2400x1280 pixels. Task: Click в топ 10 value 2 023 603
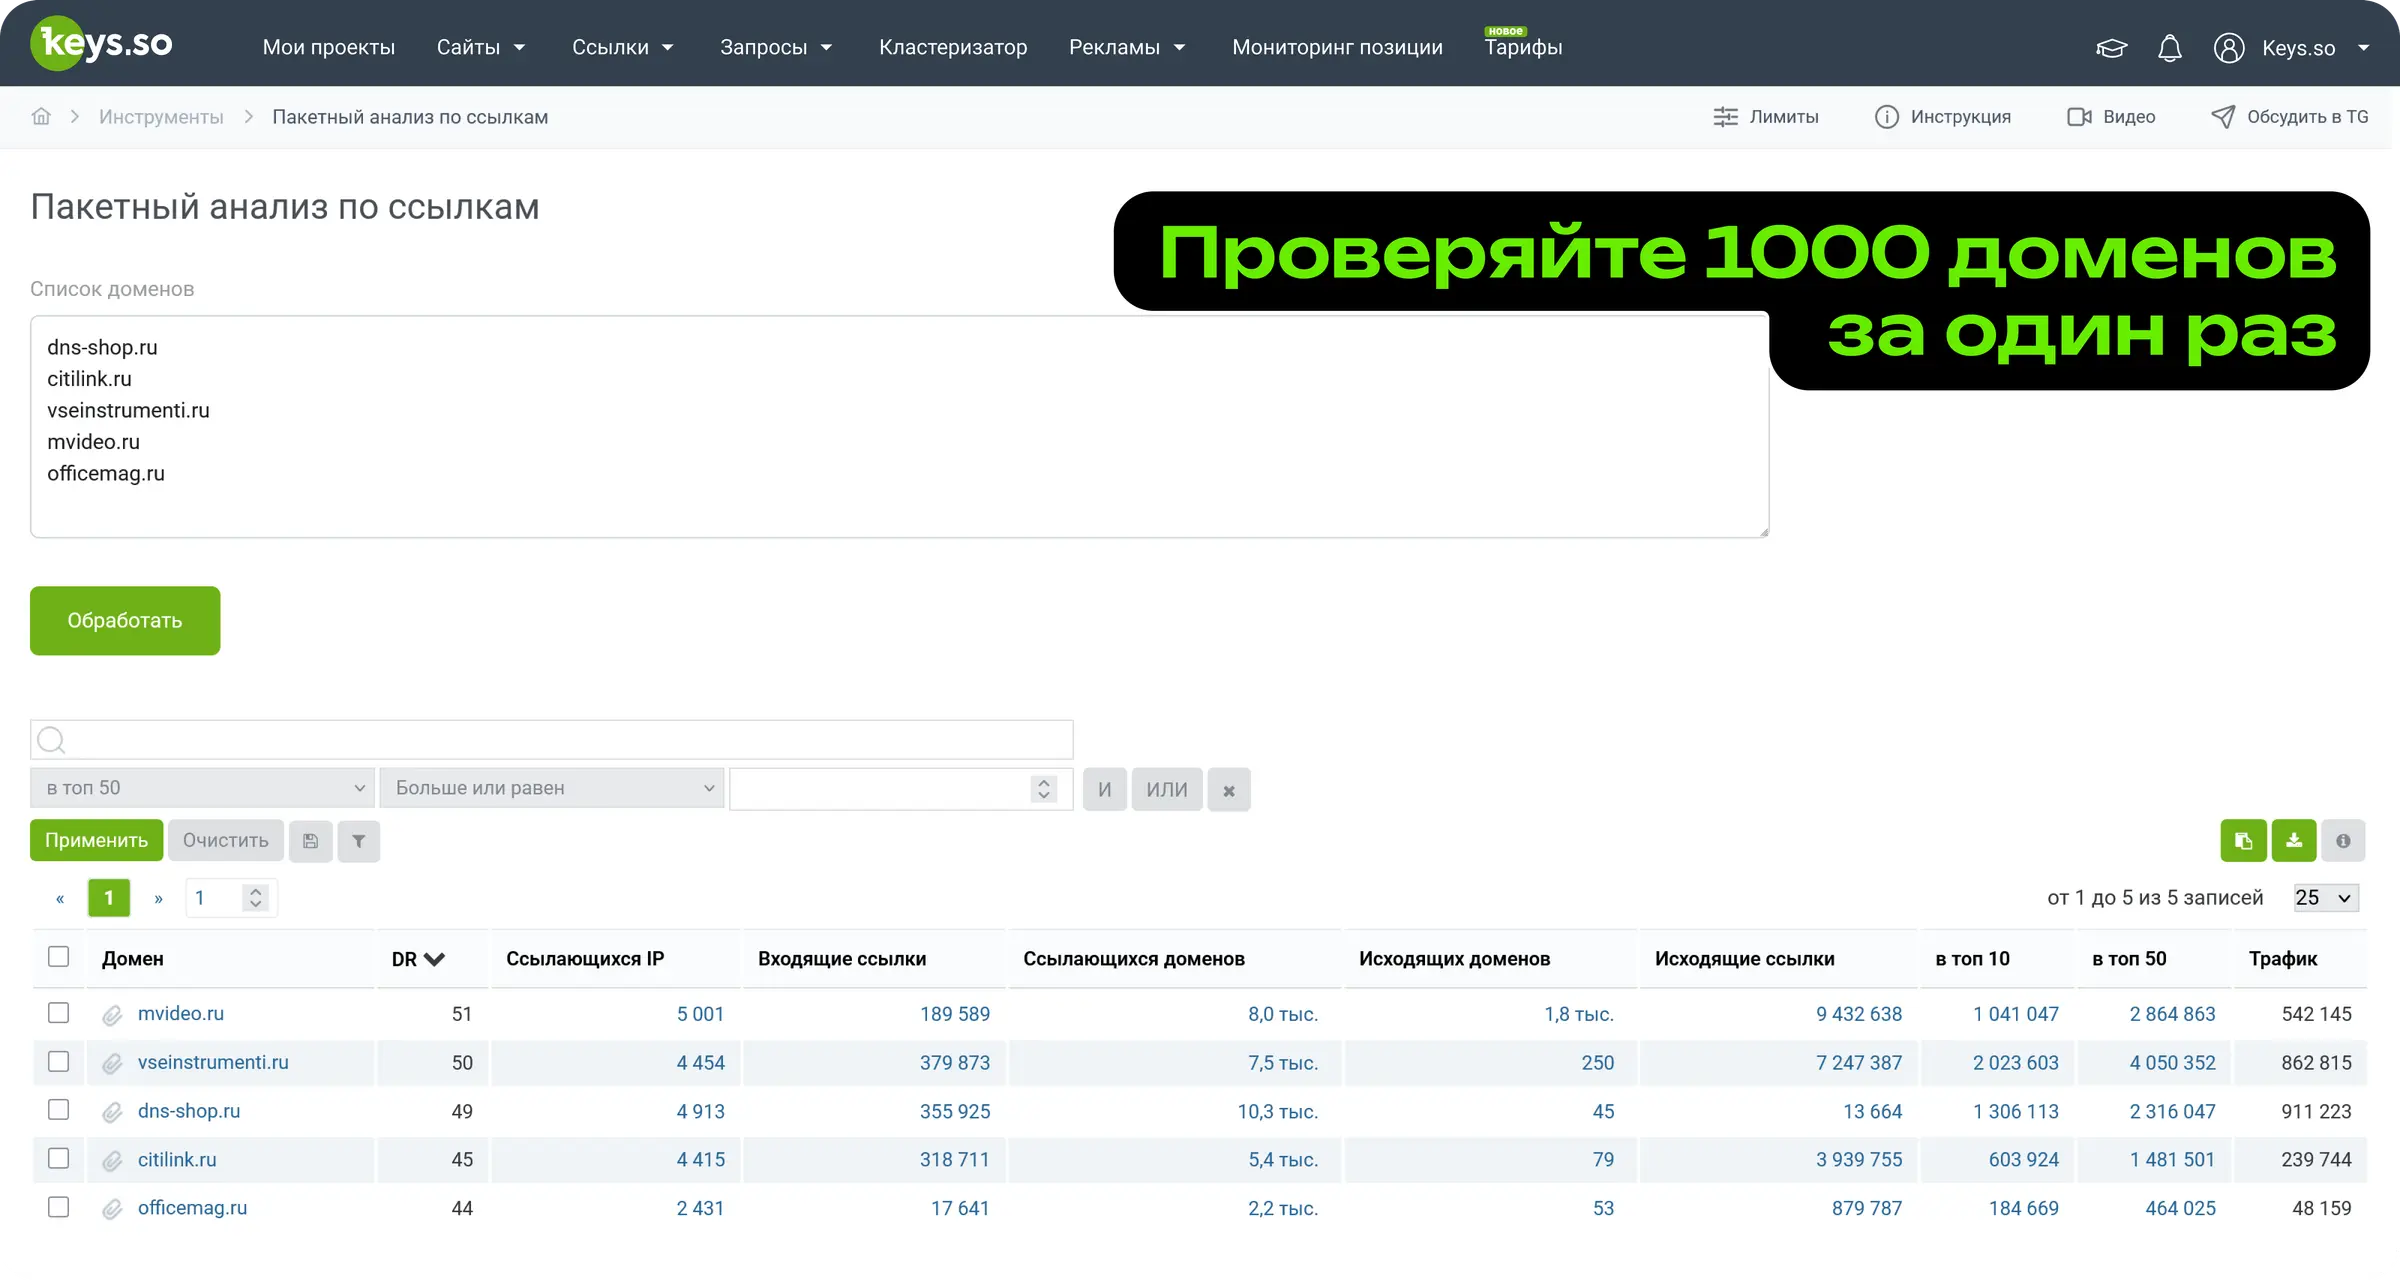(2016, 1063)
